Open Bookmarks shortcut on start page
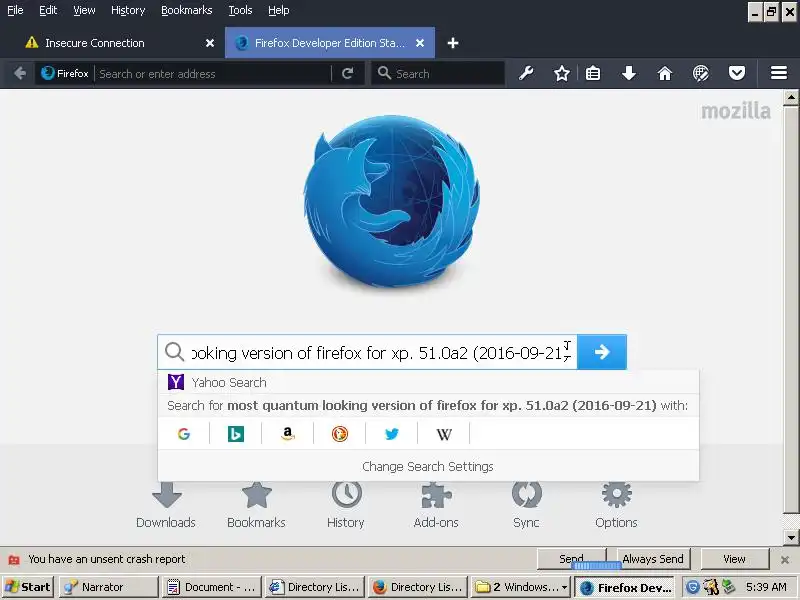 (256, 506)
